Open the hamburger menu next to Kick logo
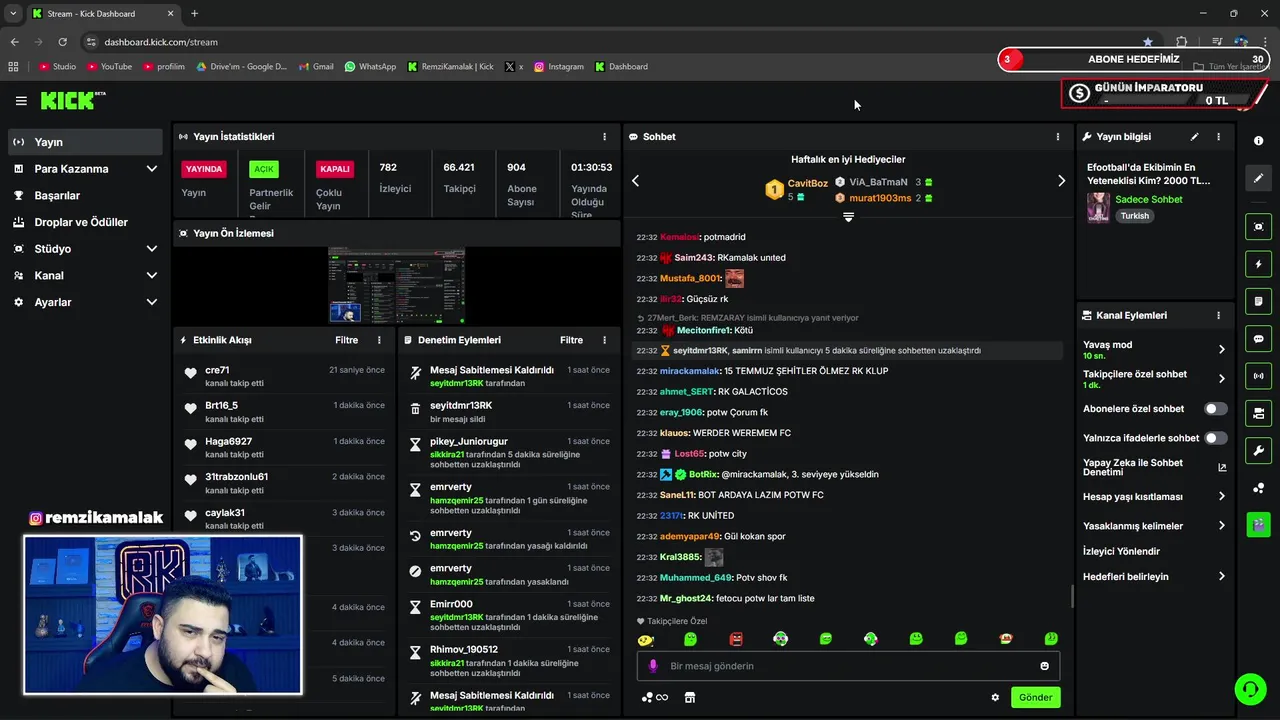This screenshot has width=1280, height=720. click(x=21, y=101)
